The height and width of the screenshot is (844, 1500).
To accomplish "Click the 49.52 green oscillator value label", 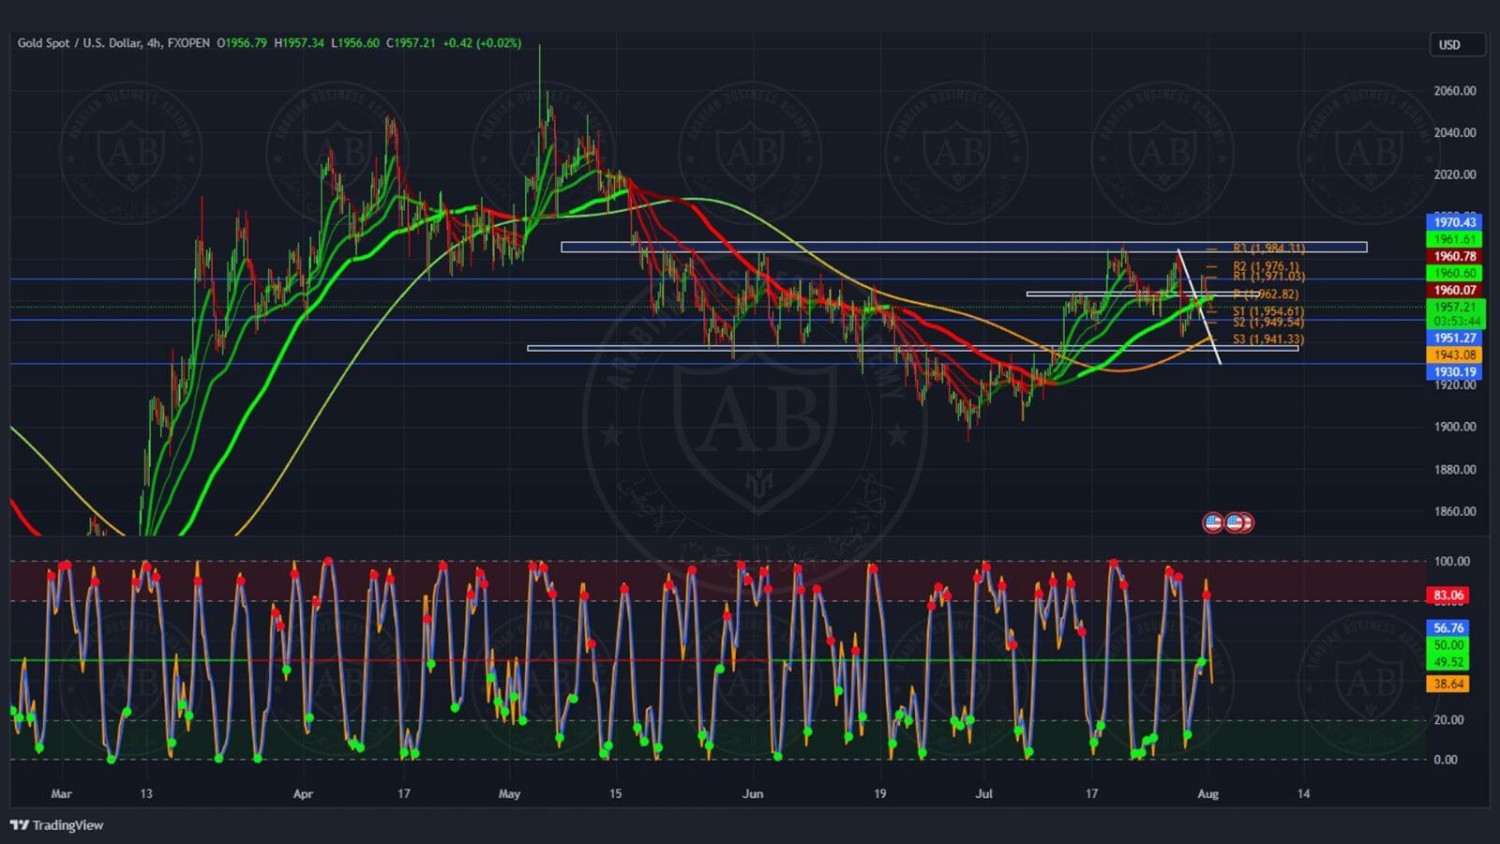I will tap(1448, 662).
